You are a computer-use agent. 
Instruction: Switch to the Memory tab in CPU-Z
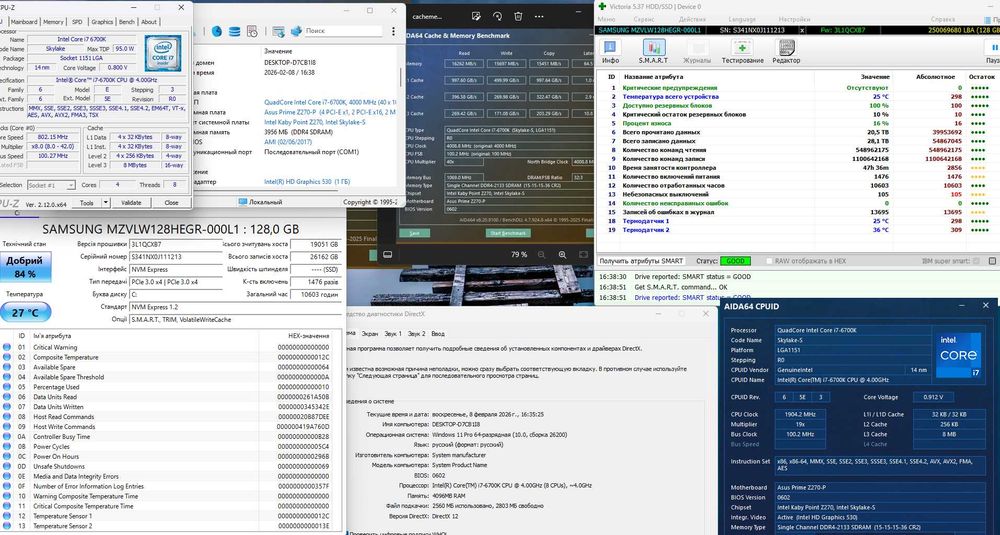coord(53,22)
